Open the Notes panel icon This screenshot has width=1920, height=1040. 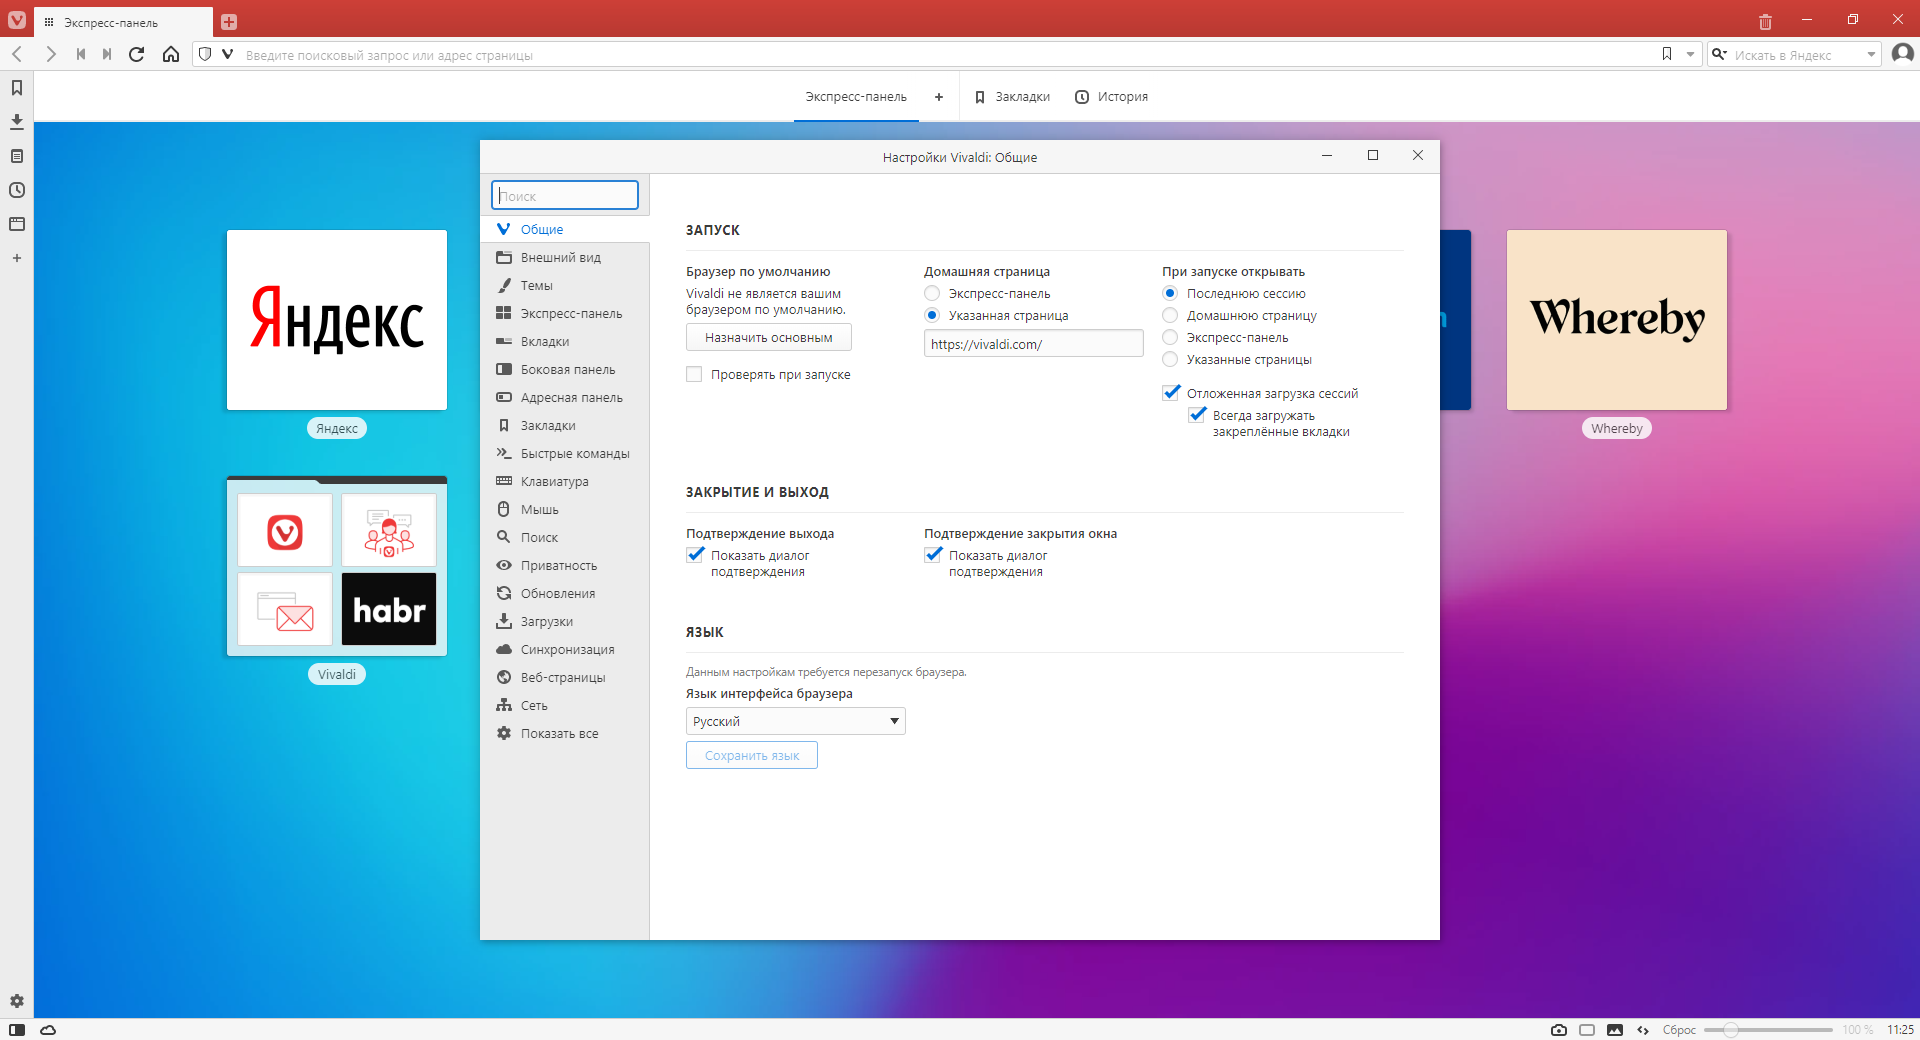[x=17, y=156]
